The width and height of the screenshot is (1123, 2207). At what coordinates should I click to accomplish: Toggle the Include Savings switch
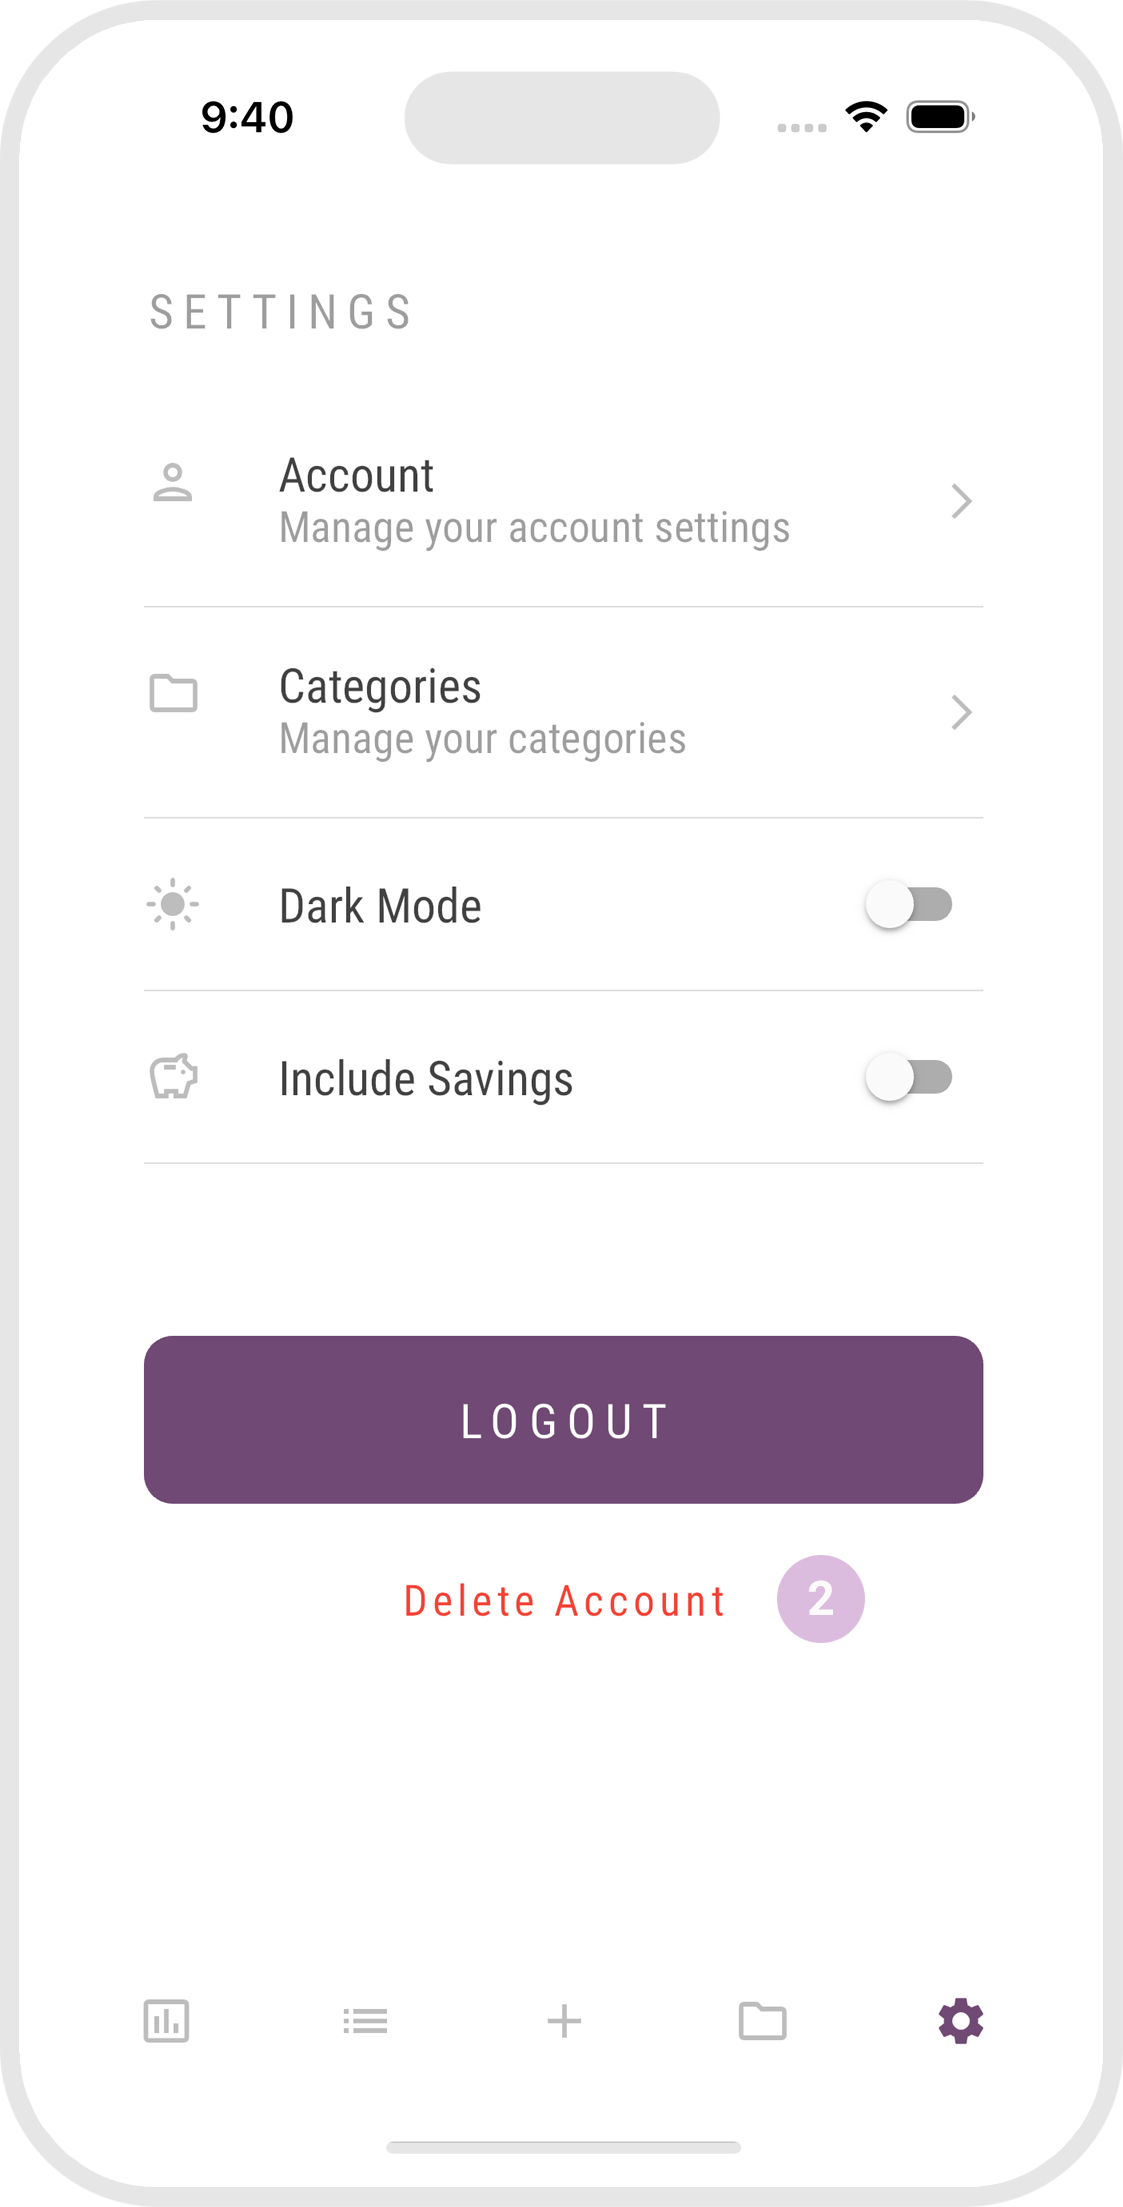click(909, 1077)
